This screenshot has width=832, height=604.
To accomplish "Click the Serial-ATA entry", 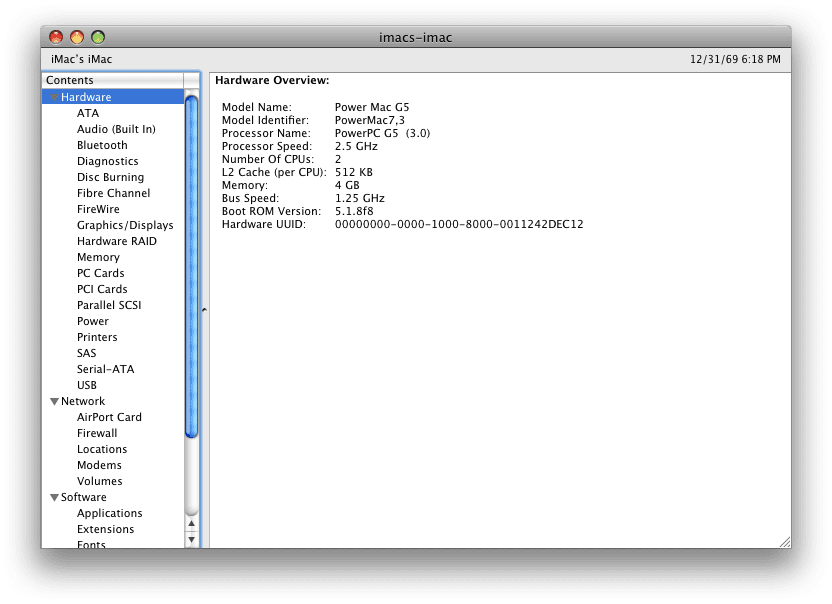I will [x=105, y=369].
